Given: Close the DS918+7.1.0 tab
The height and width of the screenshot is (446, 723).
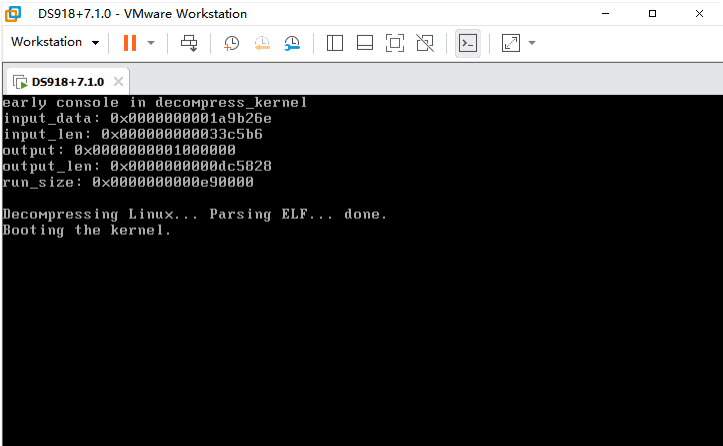Looking at the screenshot, I should click(x=118, y=81).
